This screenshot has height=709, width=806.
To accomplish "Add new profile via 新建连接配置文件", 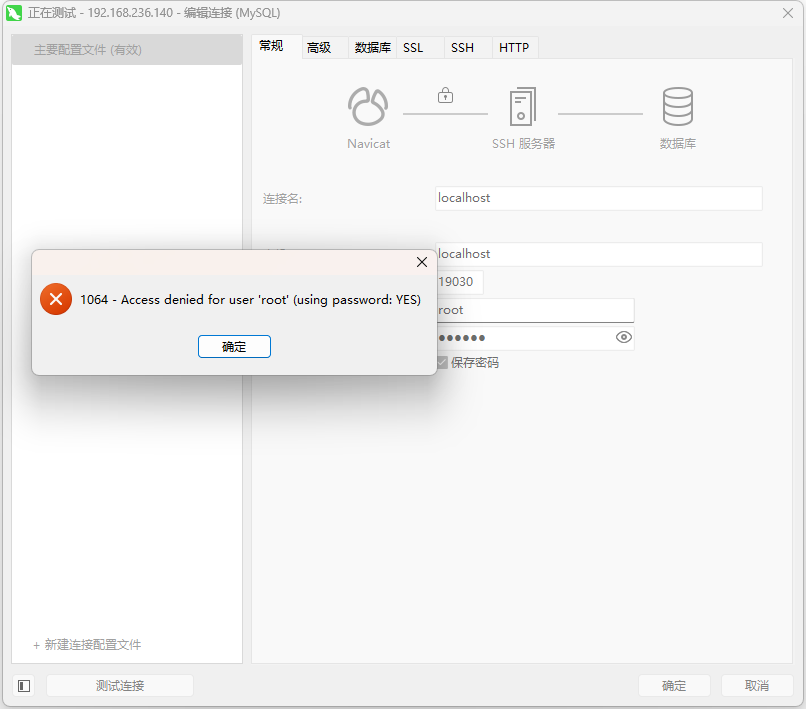I will 88,645.
